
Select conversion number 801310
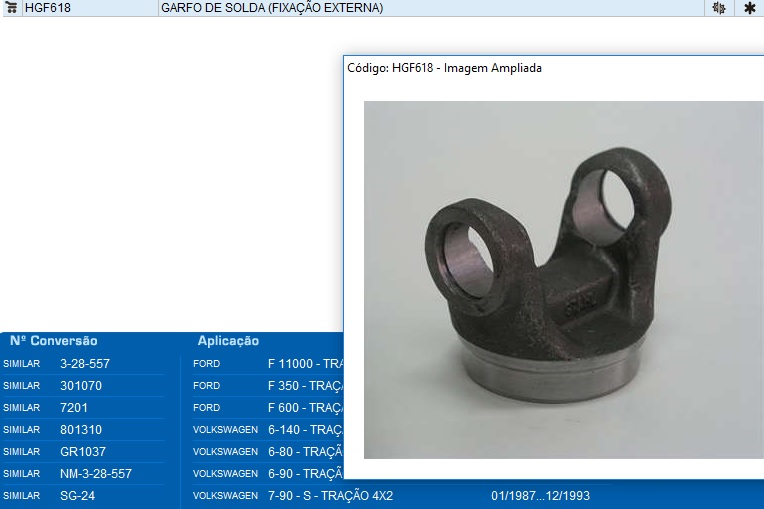81,430
